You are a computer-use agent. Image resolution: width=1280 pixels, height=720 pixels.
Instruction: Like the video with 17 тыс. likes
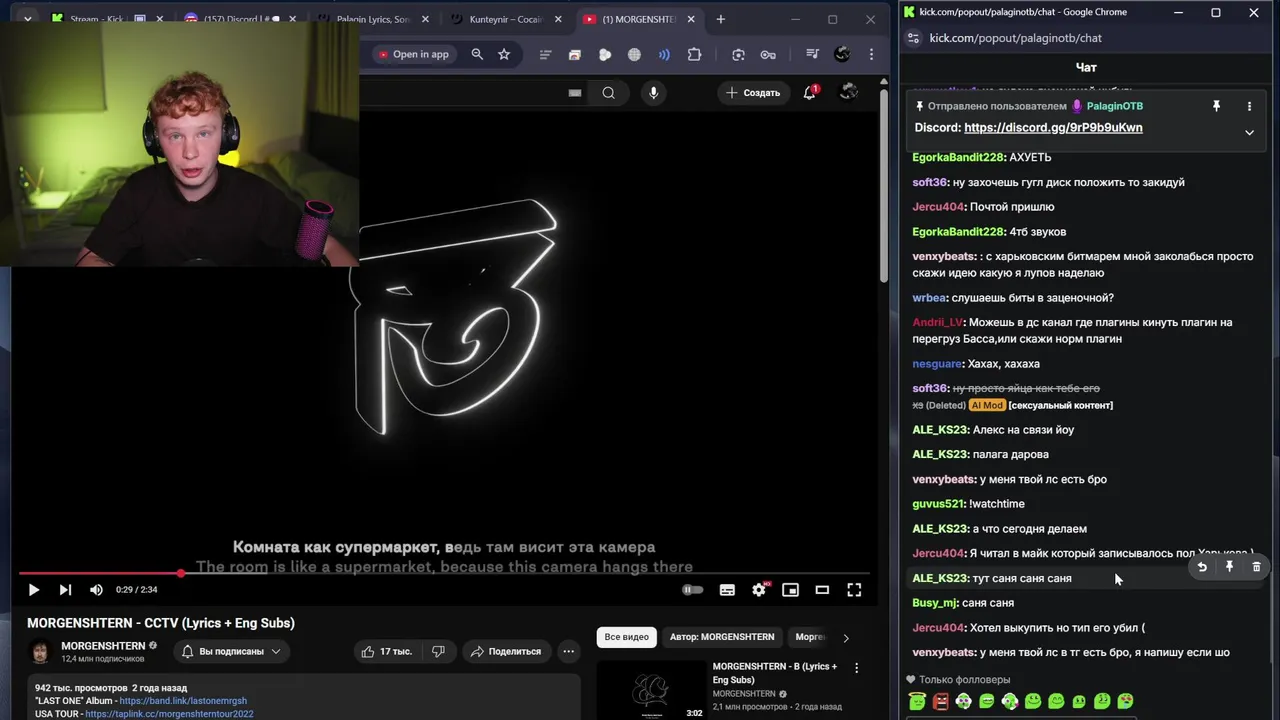click(x=387, y=651)
